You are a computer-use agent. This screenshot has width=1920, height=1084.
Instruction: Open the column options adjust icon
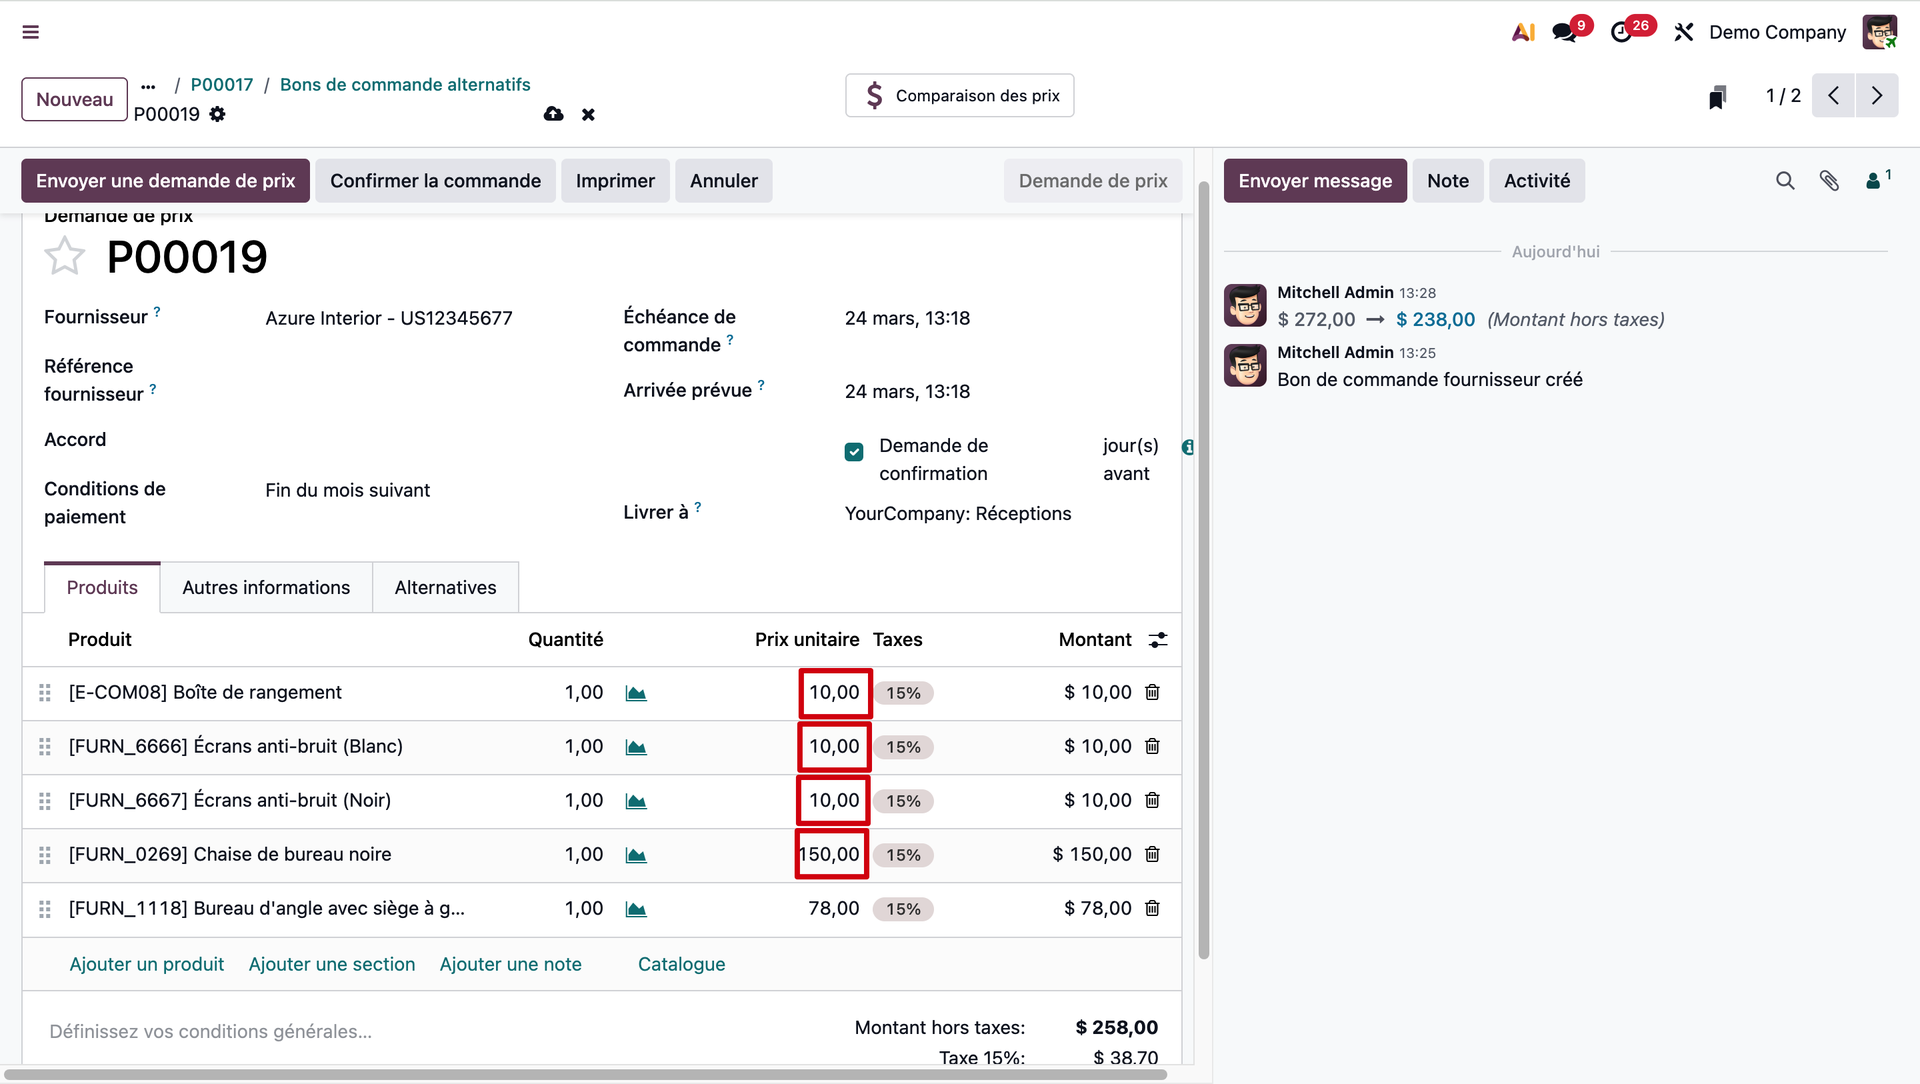coord(1158,640)
